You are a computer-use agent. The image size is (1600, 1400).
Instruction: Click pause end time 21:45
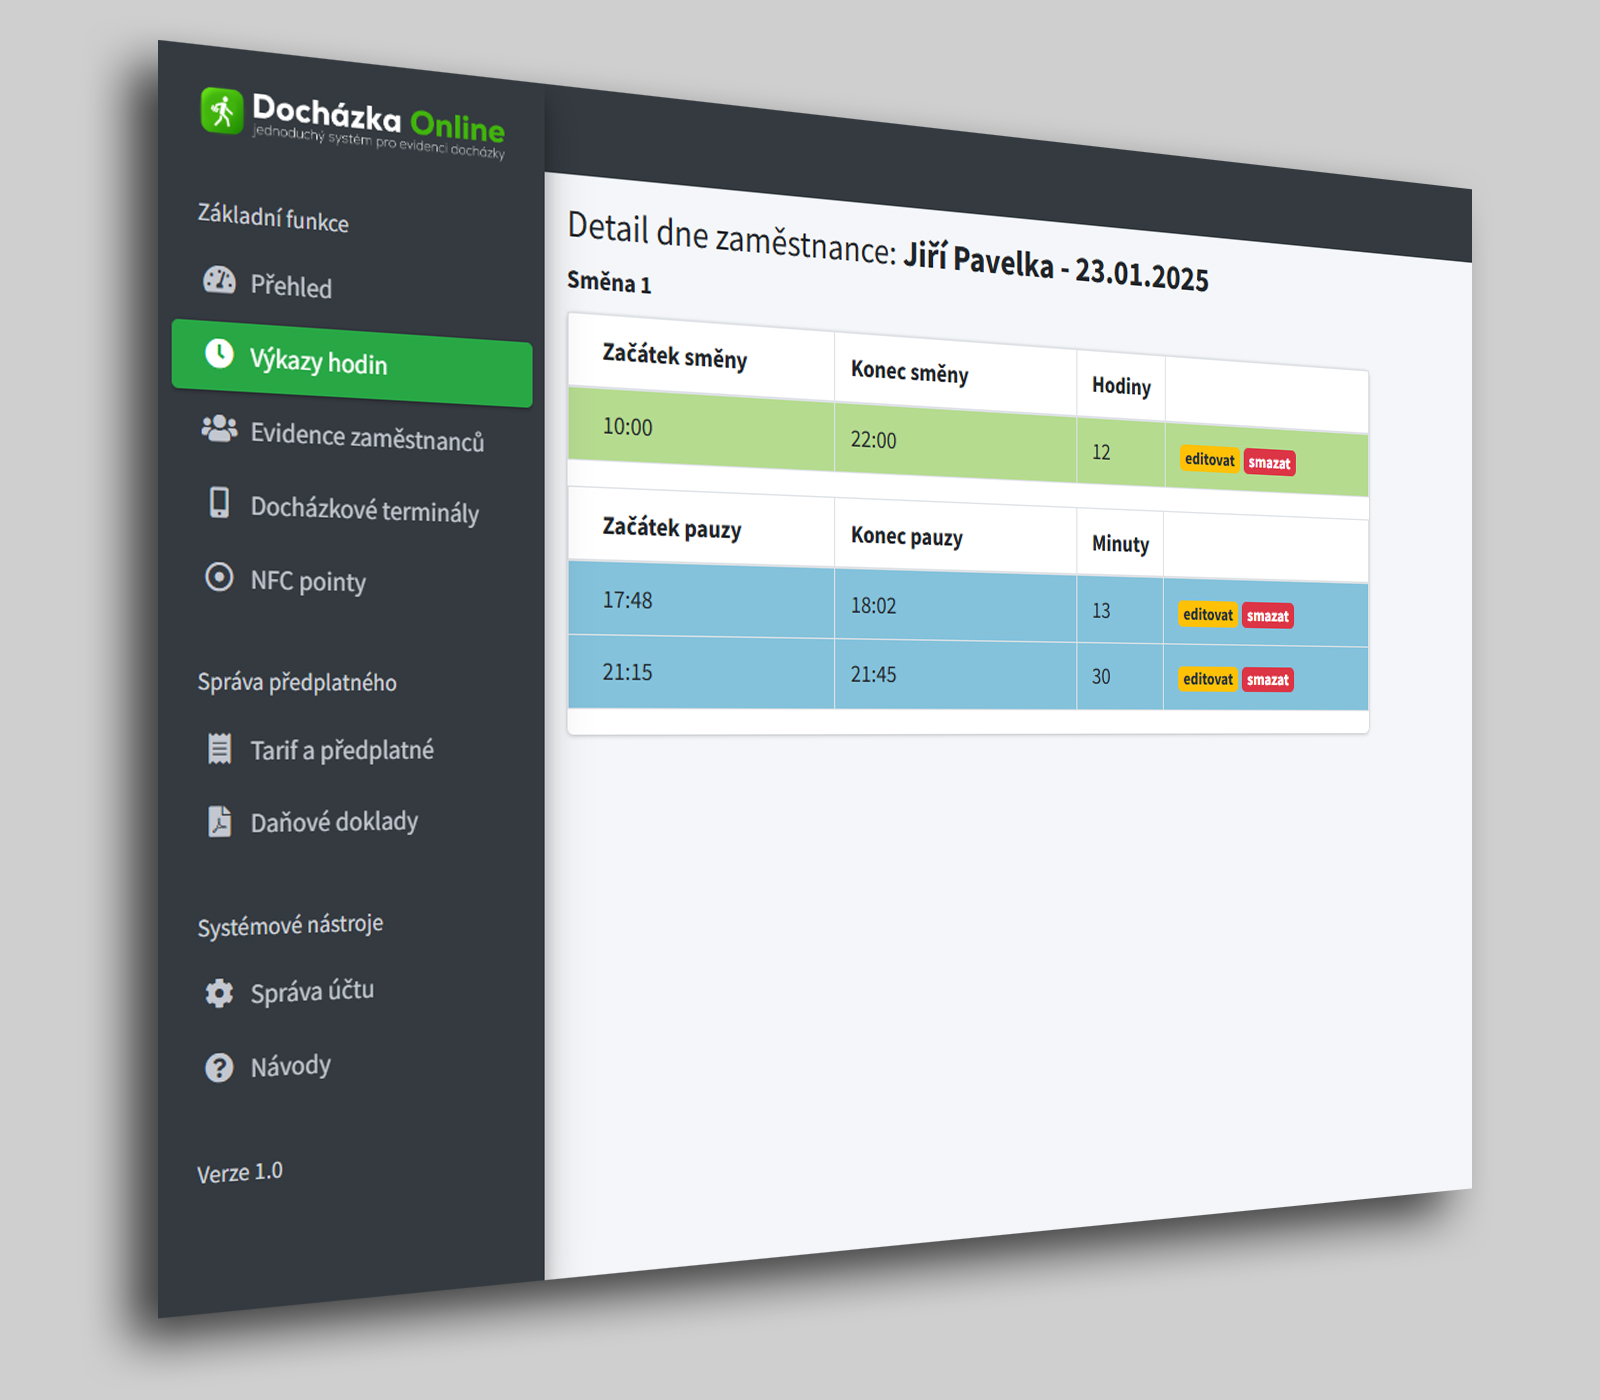pyautogui.click(x=873, y=675)
